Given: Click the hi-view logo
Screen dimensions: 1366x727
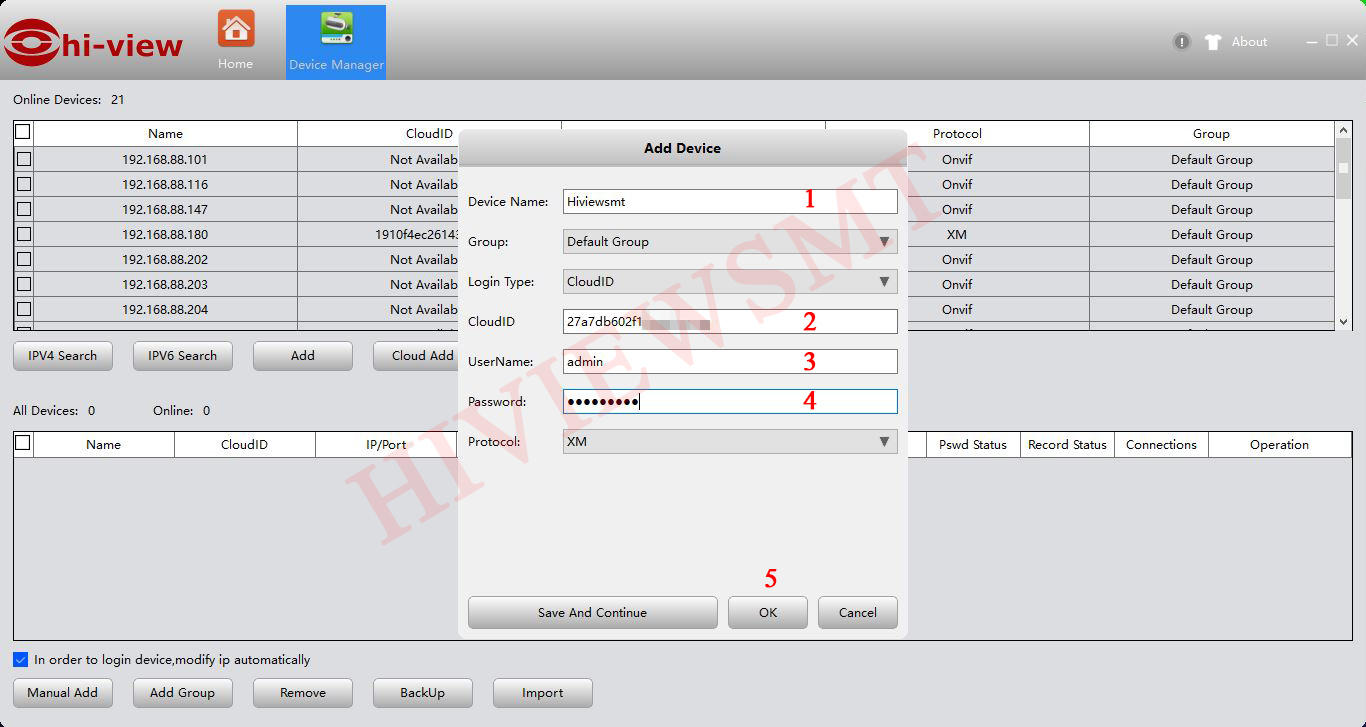Looking at the screenshot, I should 92,43.
